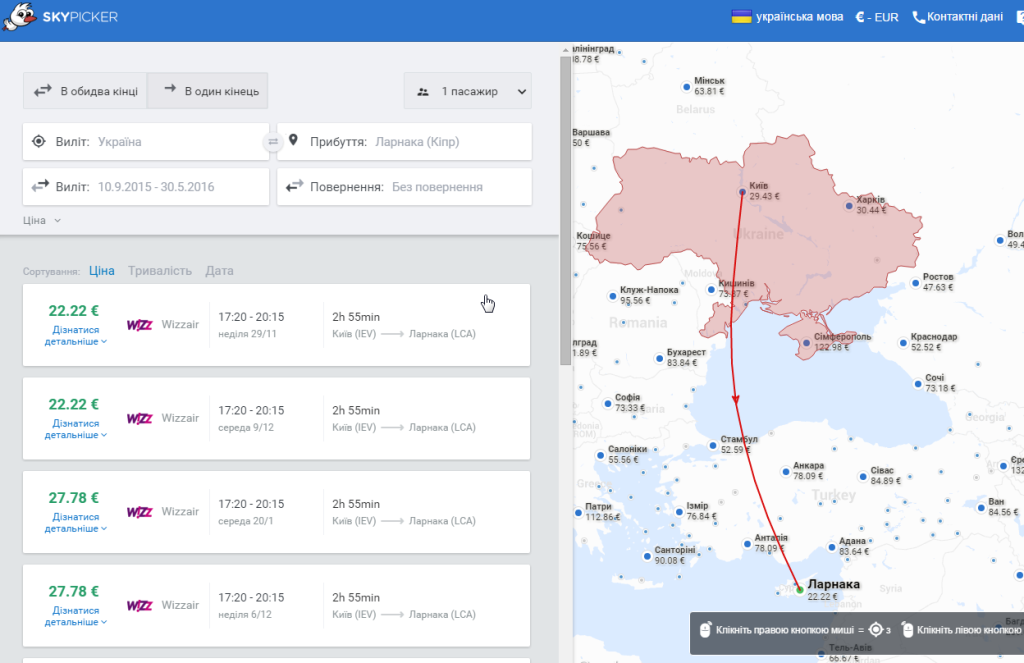
Task: Click the Ростов airport dot on the map
Action: pyautogui.click(x=916, y=283)
